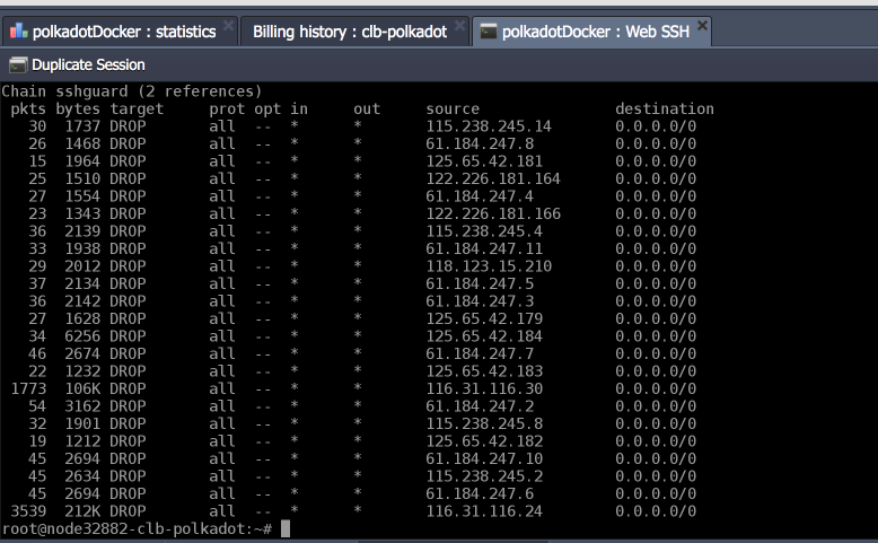
Task: Click source IP 115.238.245.14 in terminal
Action: pyautogui.click(x=489, y=126)
